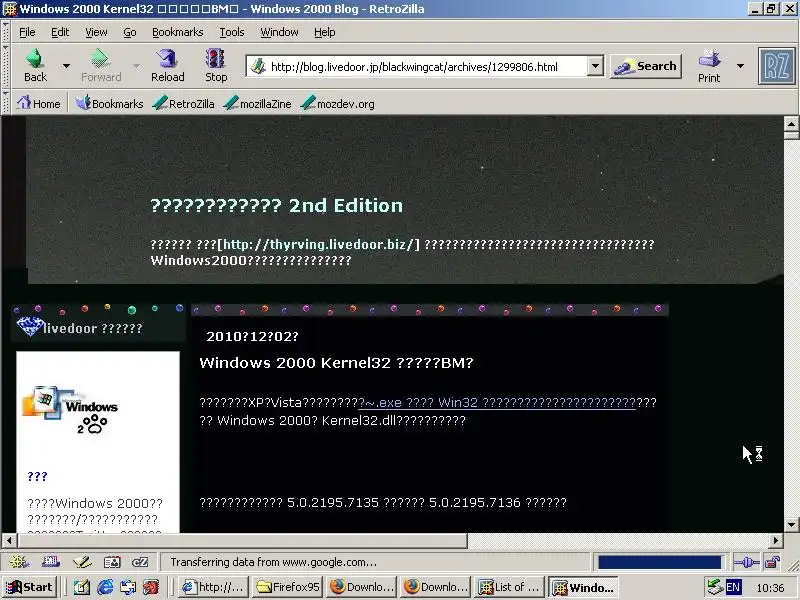Expand the URL bar history dropdown

(x=595, y=66)
